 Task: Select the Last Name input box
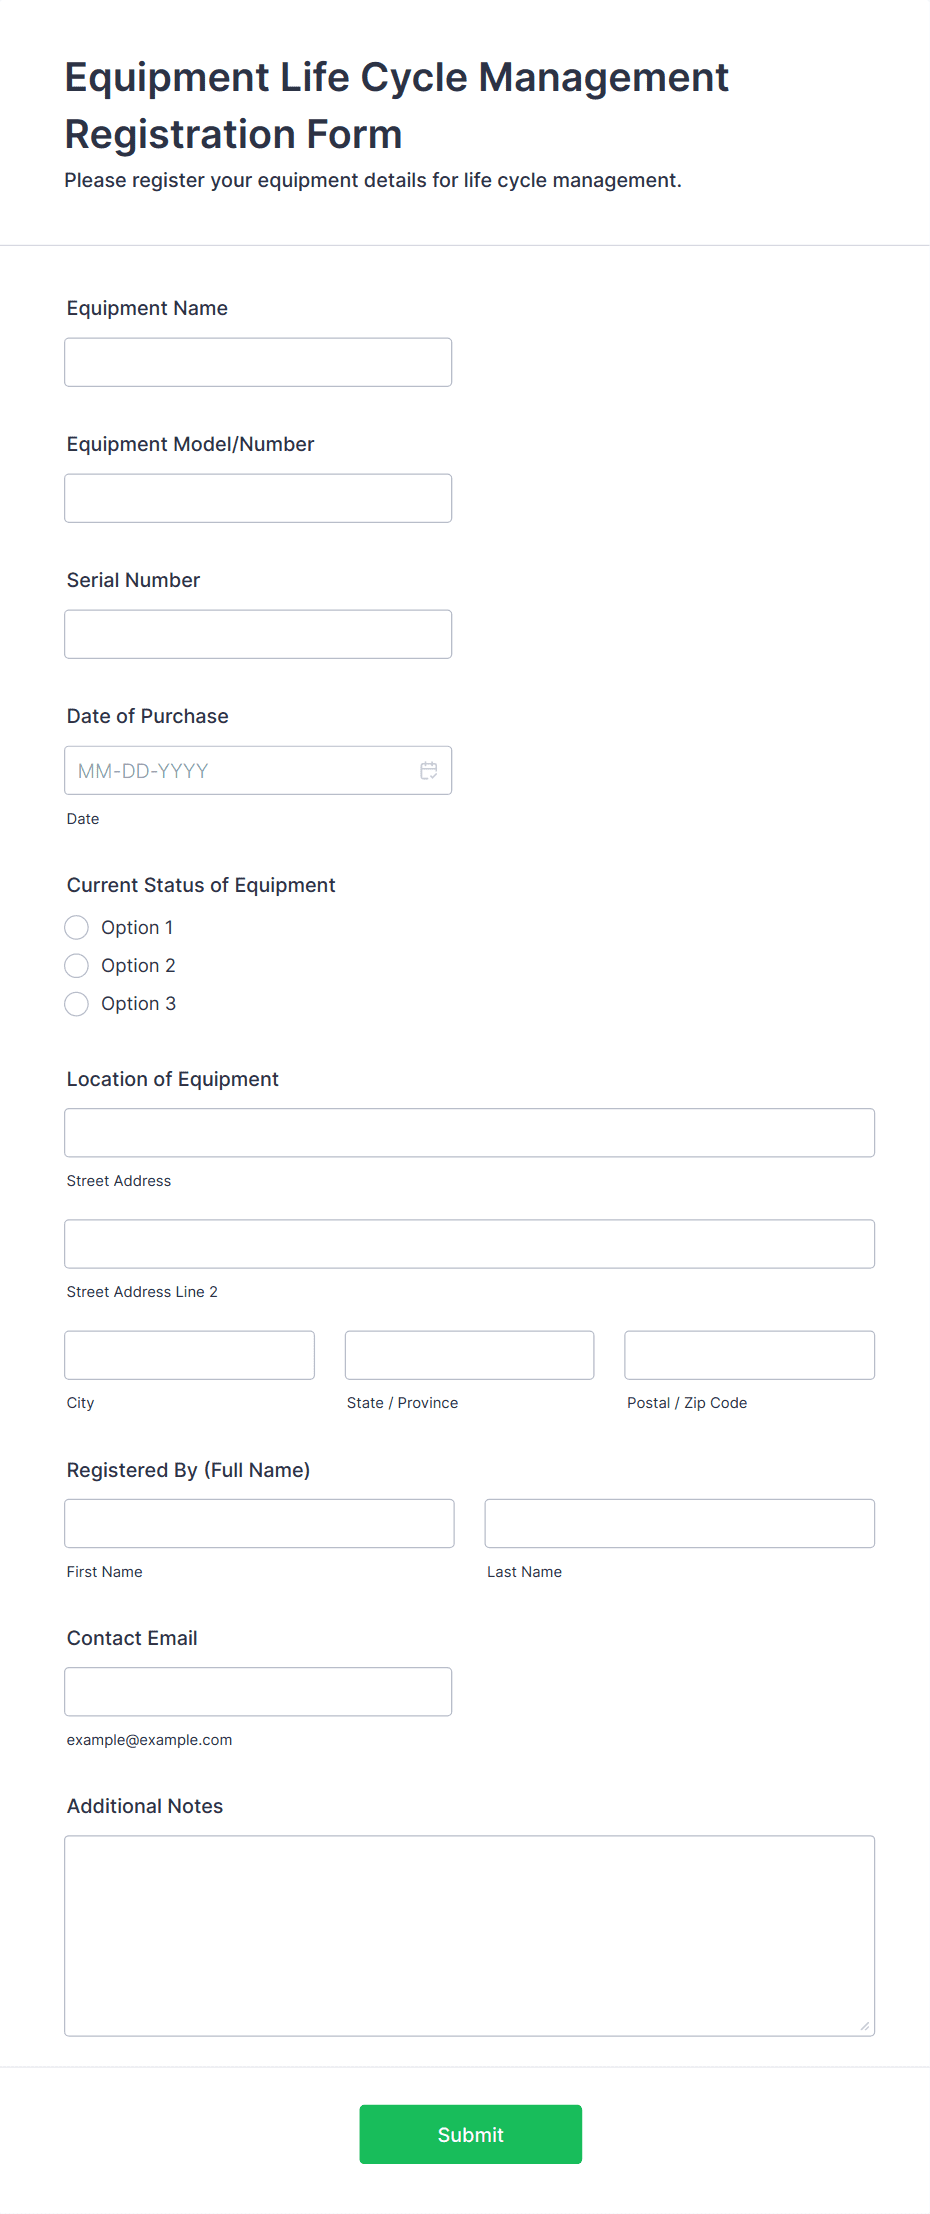[x=680, y=1523]
